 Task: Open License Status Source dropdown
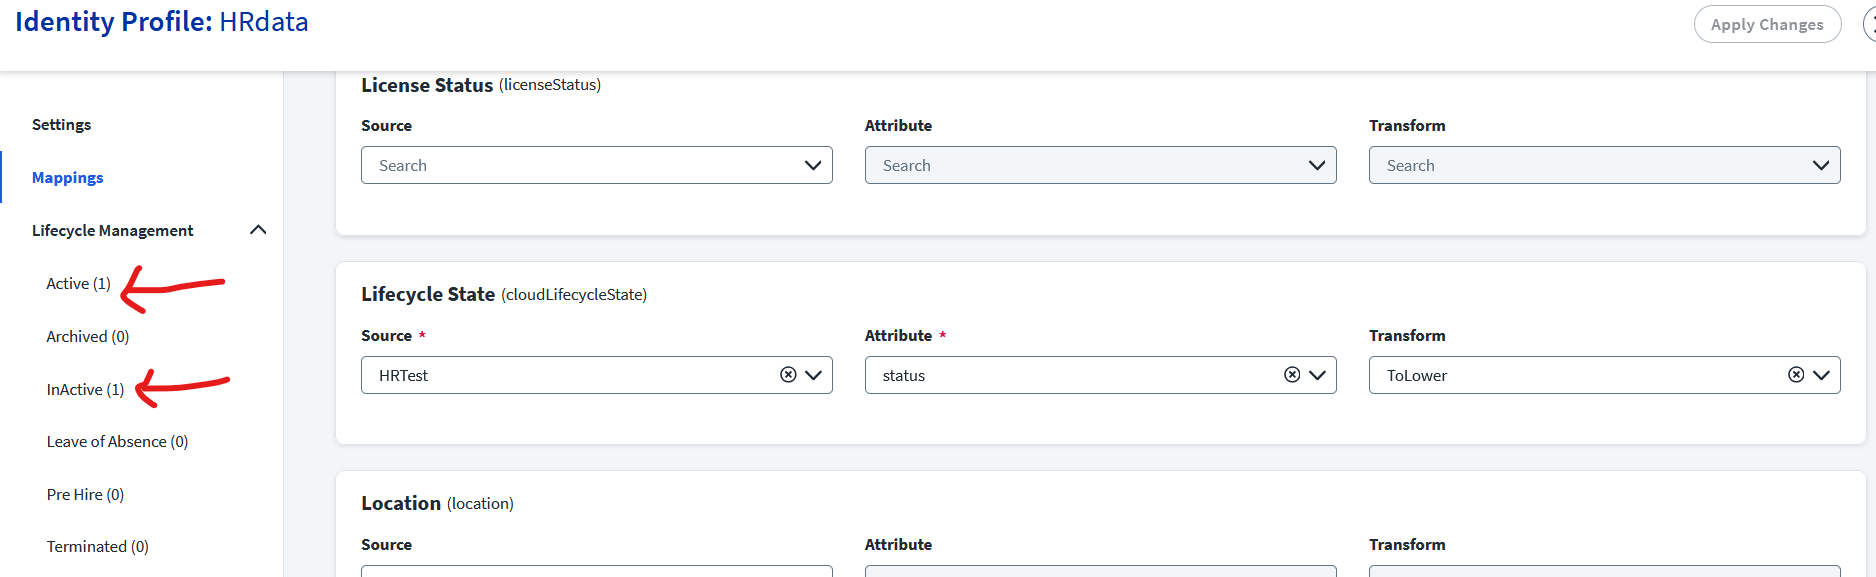point(596,165)
